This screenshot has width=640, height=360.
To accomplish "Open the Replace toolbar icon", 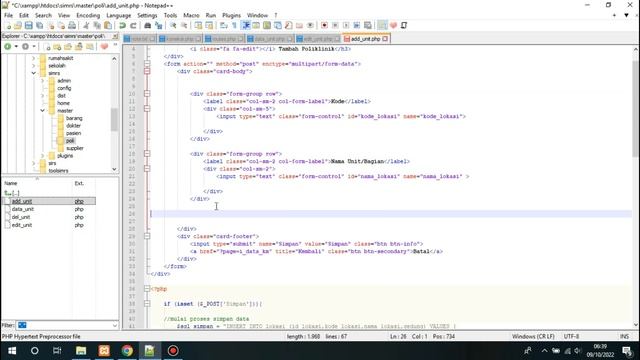I will [158, 25].
